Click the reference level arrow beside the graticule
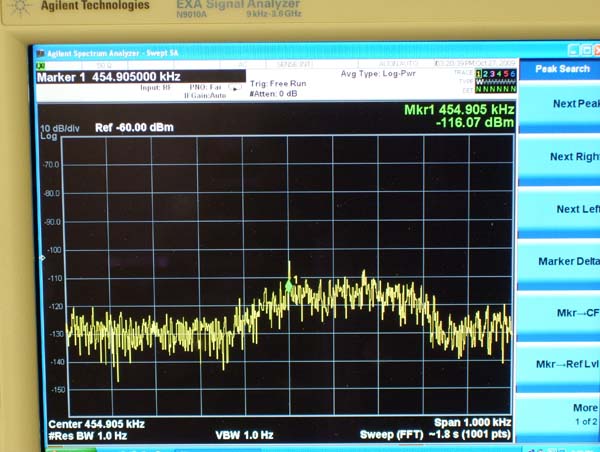The height and width of the screenshot is (452, 600). pos(43,258)
